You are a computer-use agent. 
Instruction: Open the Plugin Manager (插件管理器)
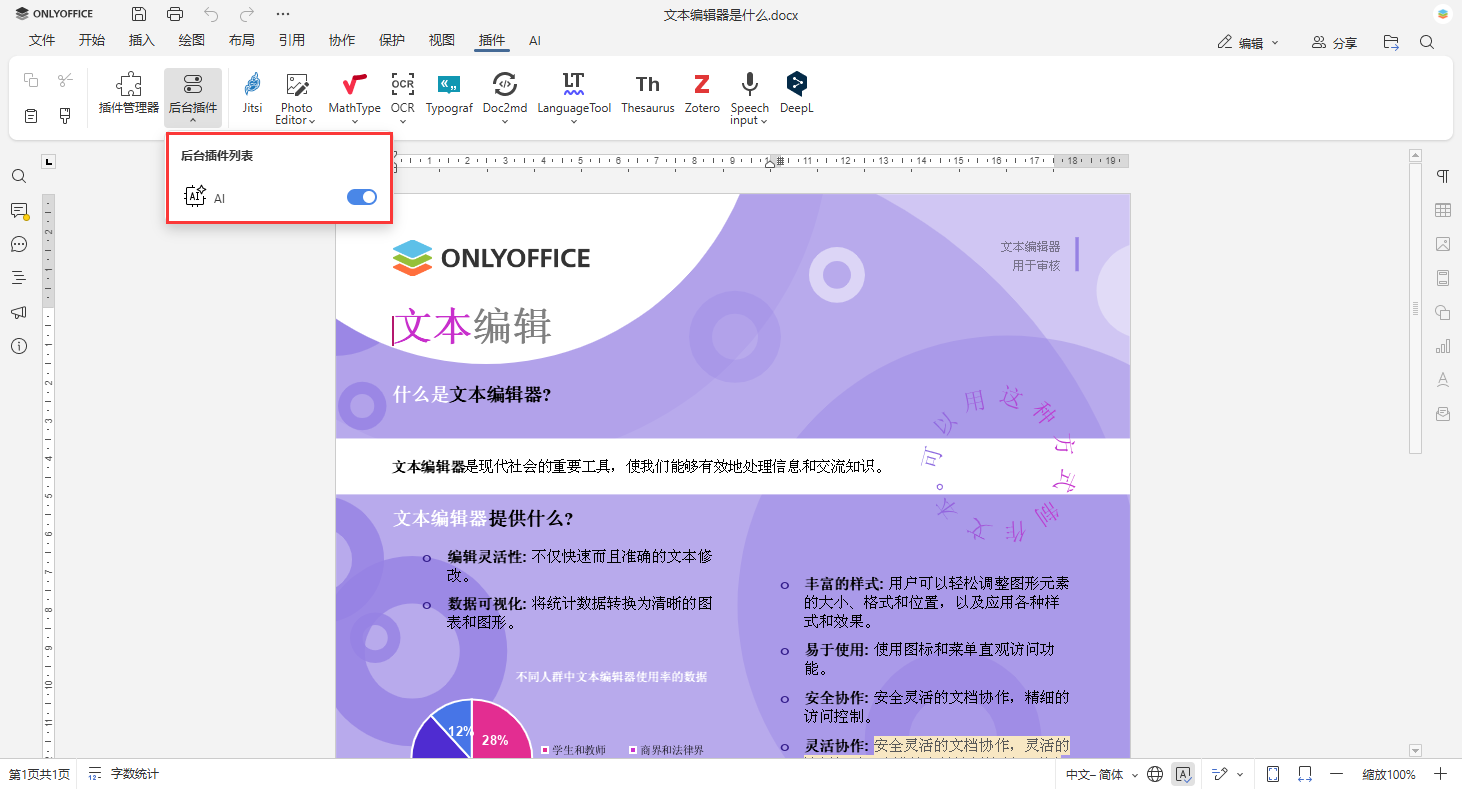[x=129, y=95]
